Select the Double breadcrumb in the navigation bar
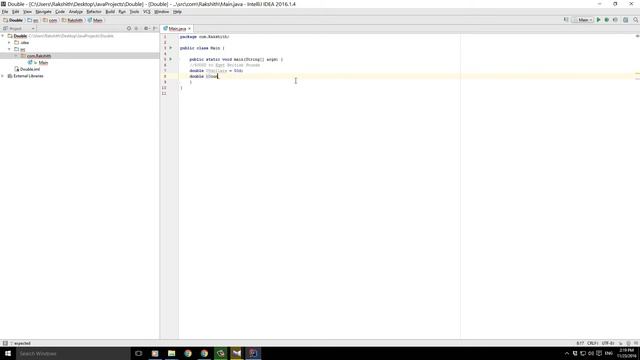Image resolution: width=640 pixels, height=360 pixels. coord(13,20)
